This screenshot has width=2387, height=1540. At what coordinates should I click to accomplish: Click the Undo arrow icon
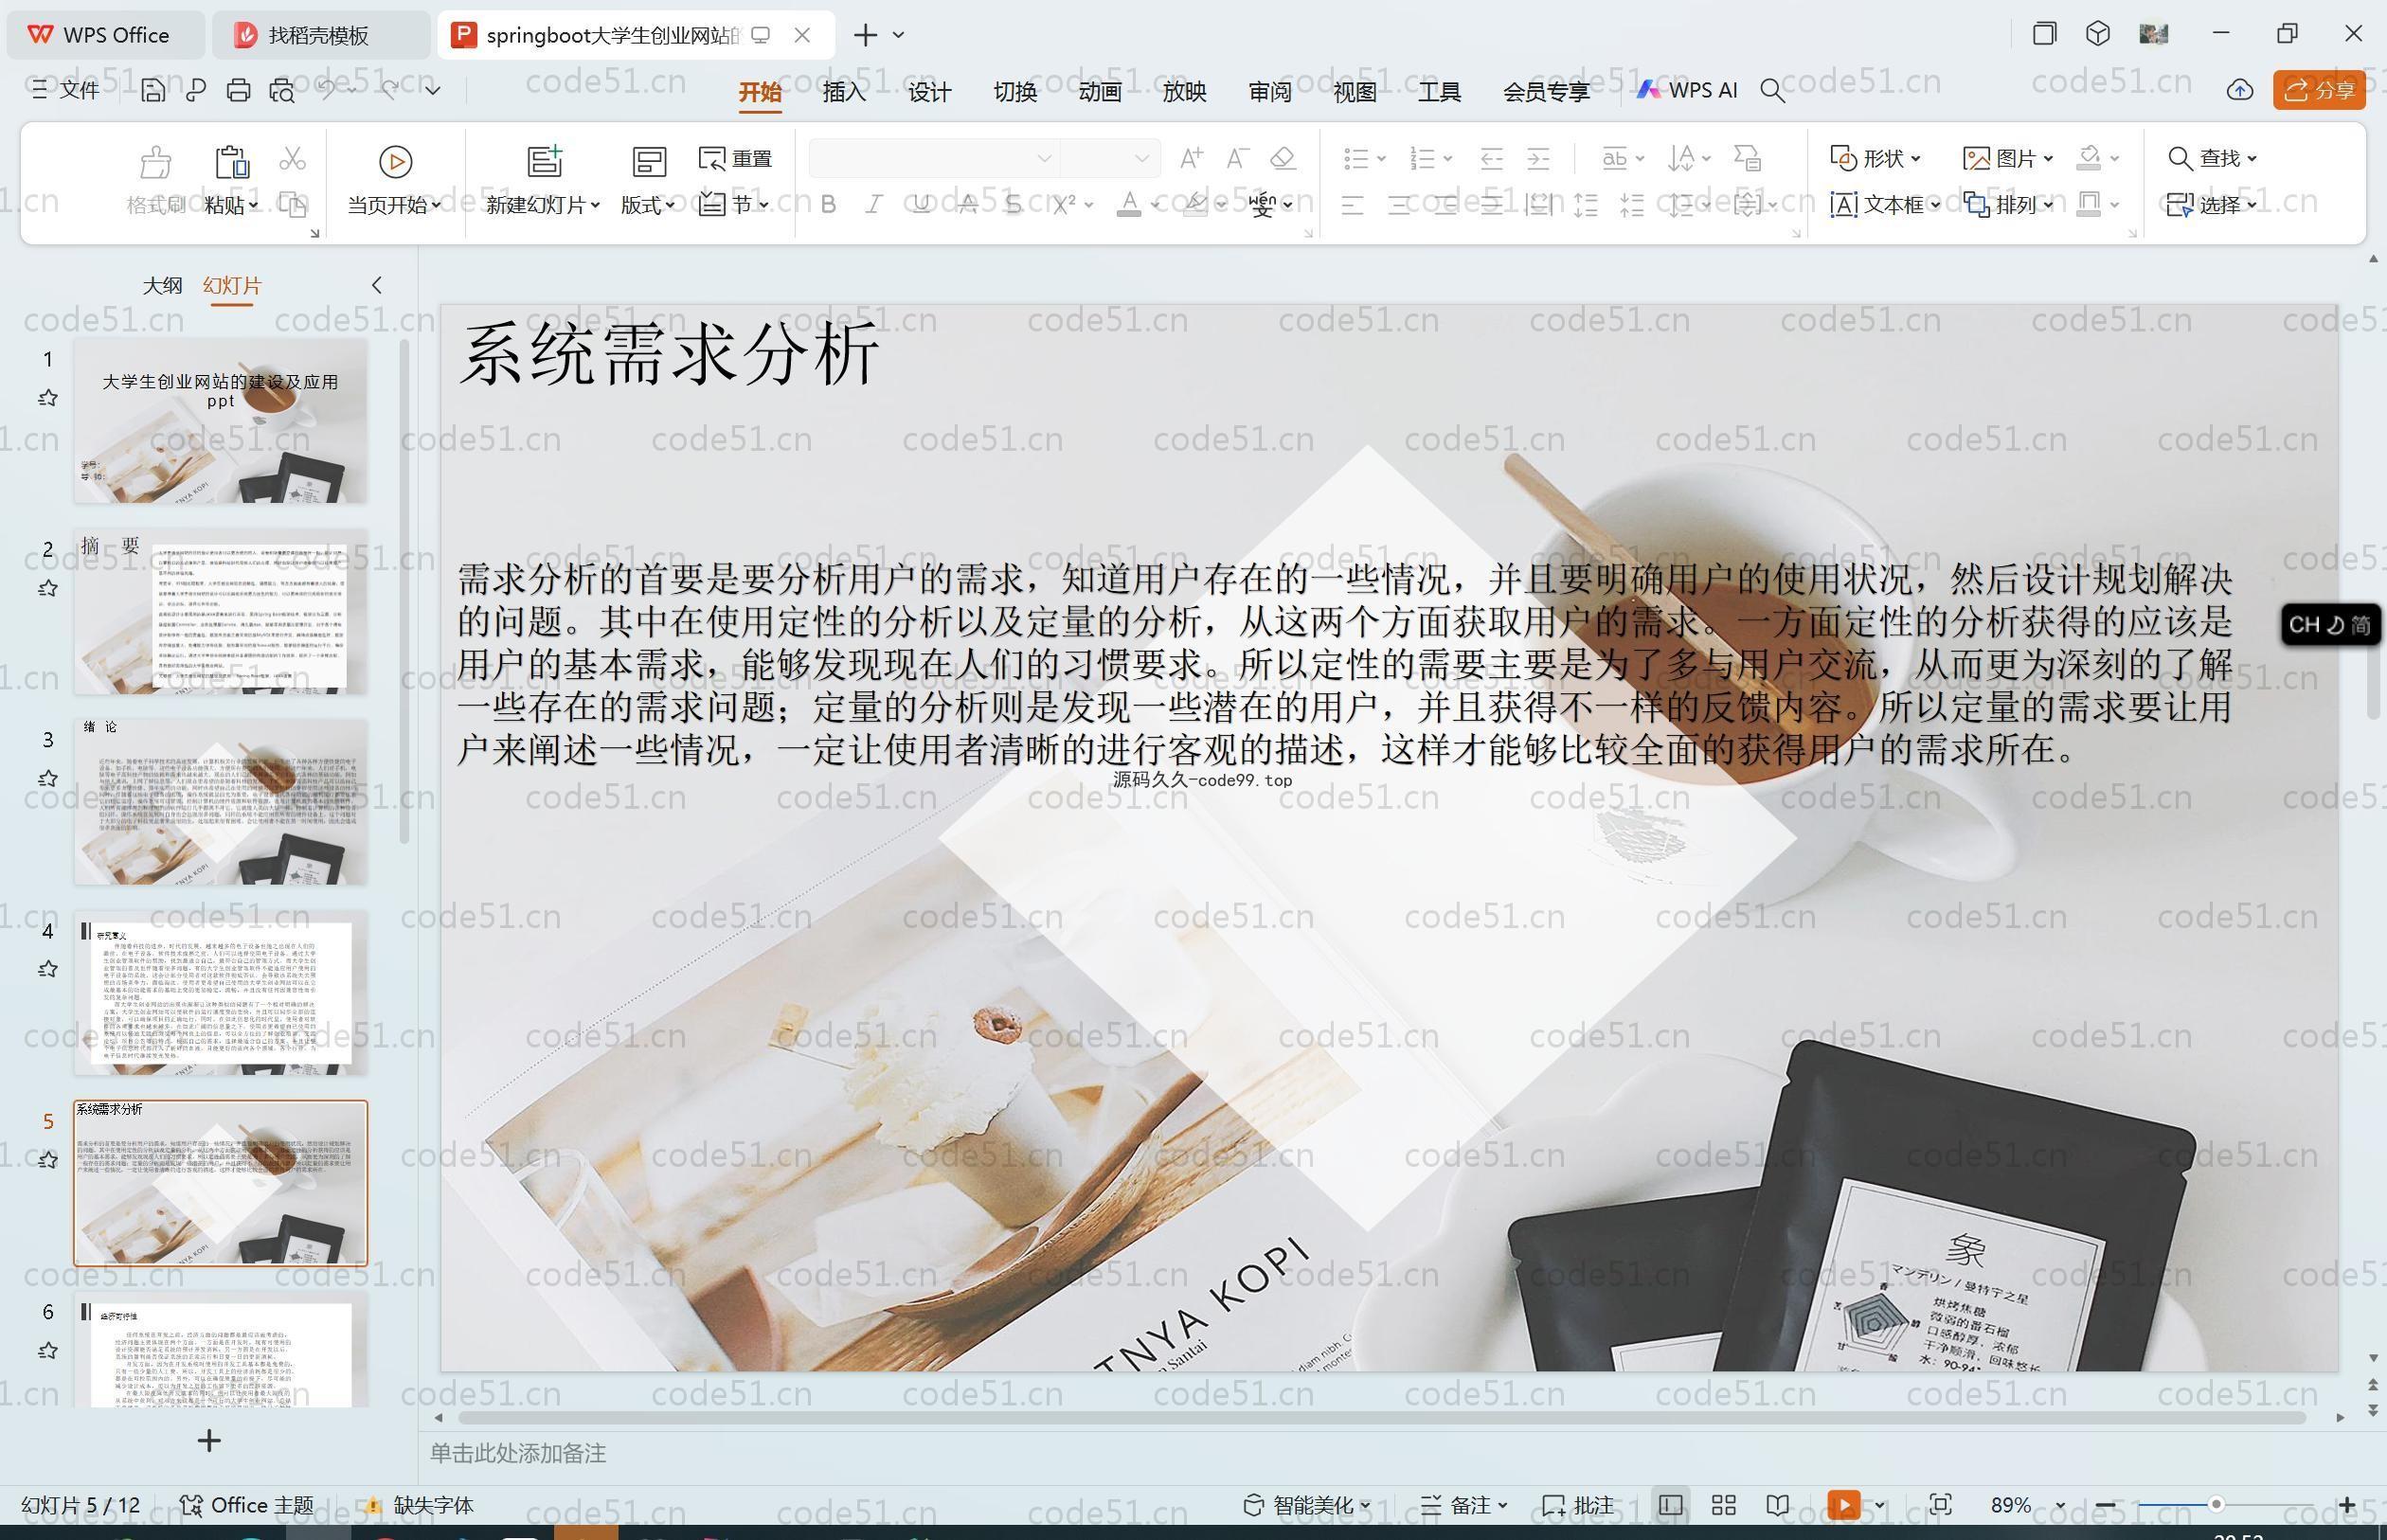coord(327,90)
